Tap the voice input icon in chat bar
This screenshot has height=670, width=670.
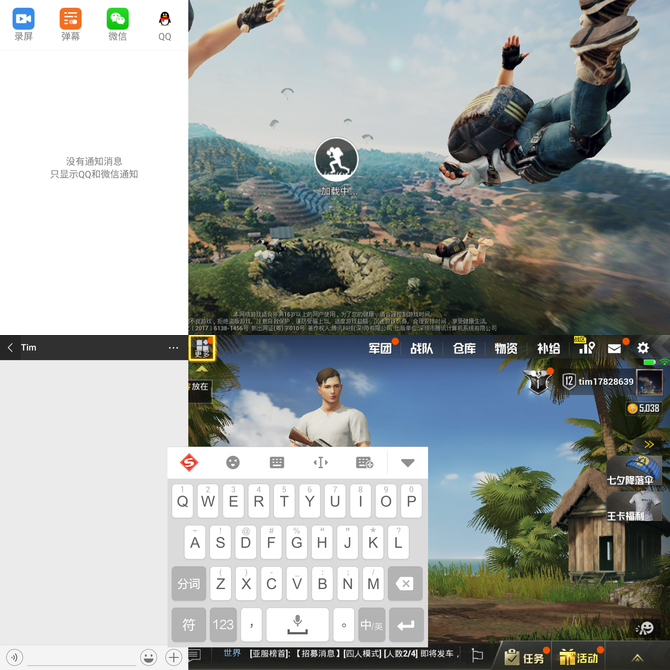point(15,657)
